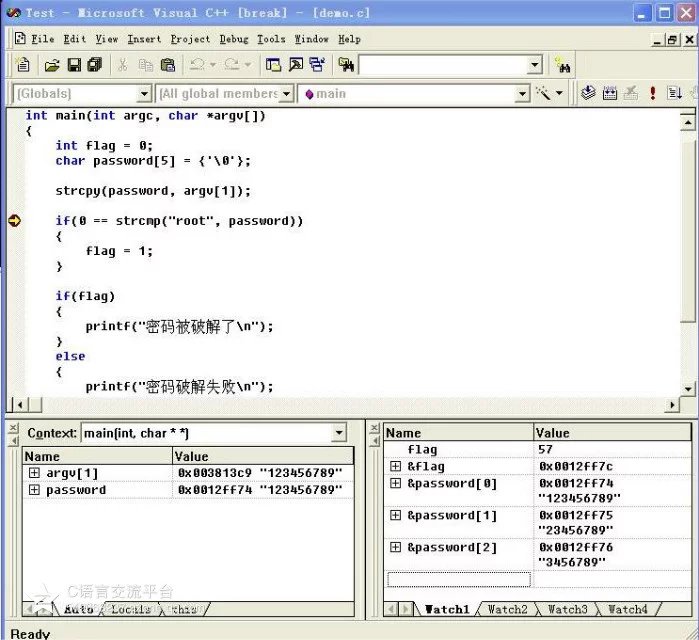Close the Variables pane with the x button
This screenshot has width=699, height=640.
(x=13, y=427)
